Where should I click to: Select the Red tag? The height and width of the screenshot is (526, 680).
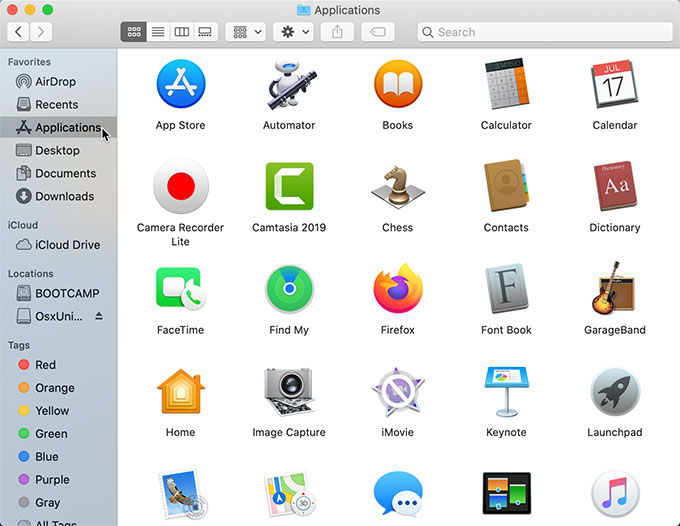[x=59, y=365]
